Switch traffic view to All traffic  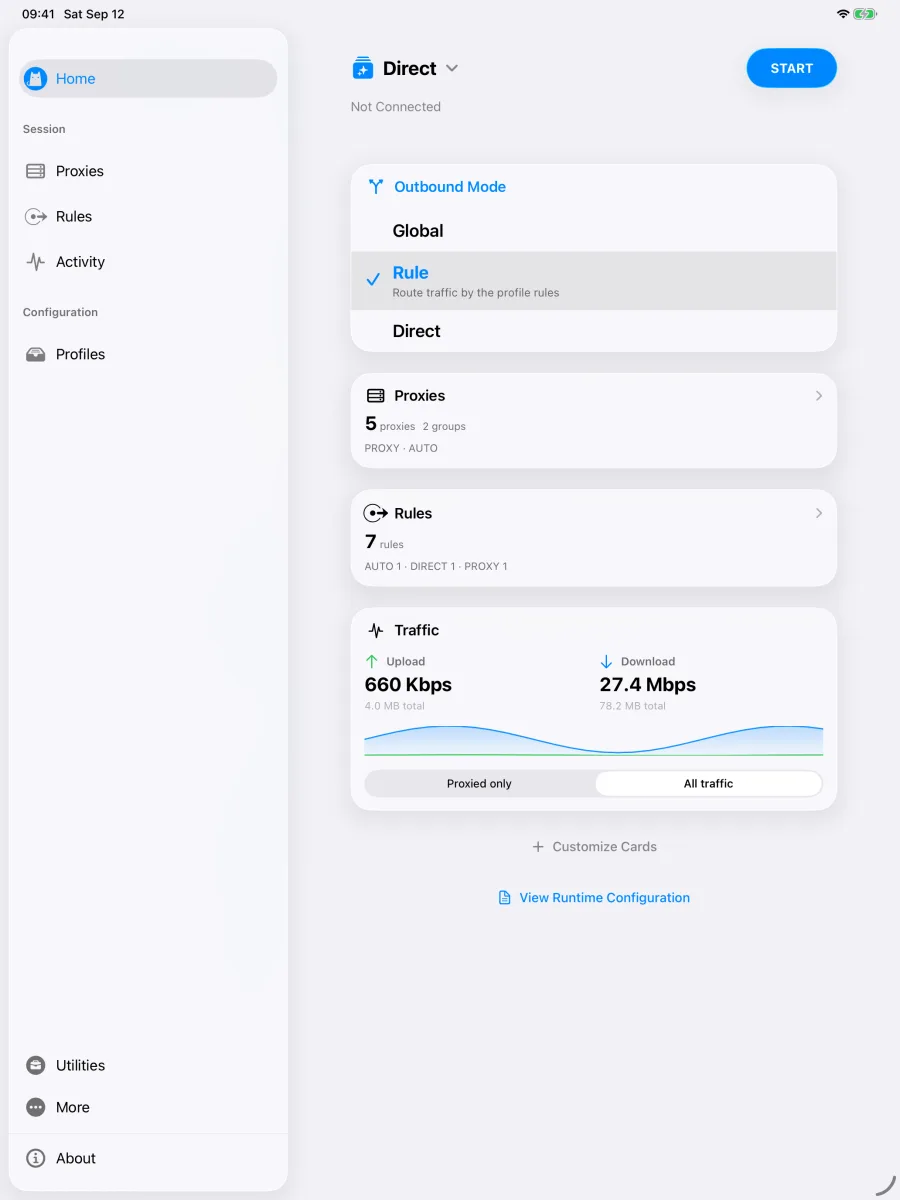point(708,784)
